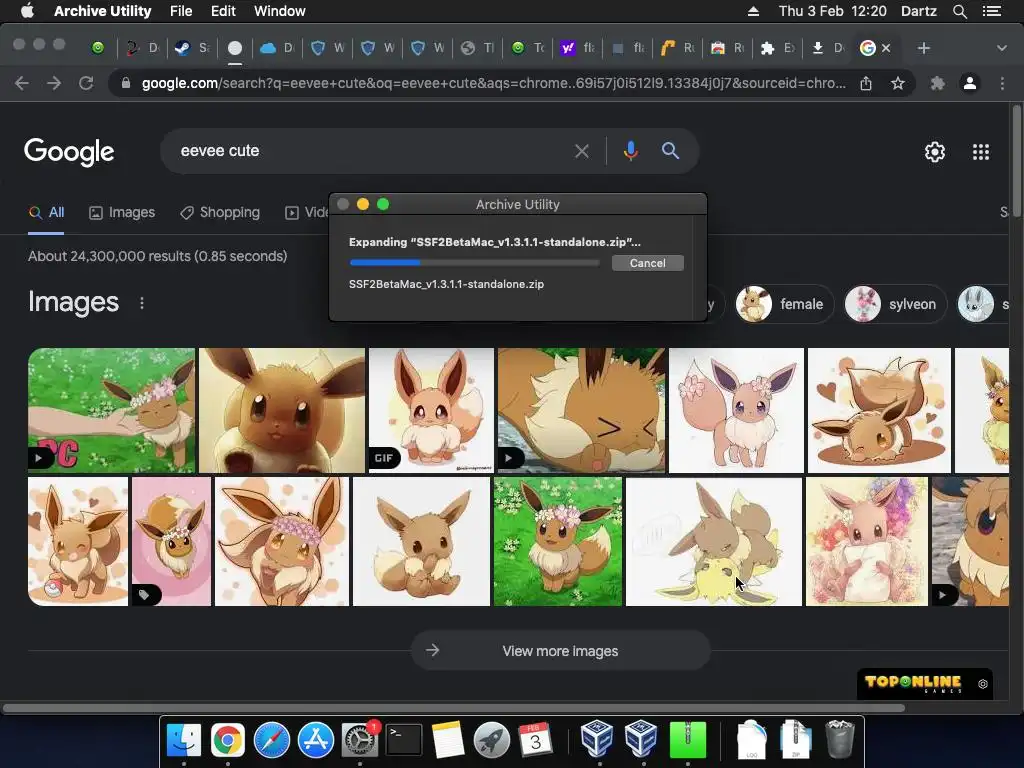Click the Google logo
This screenshot has height=768, width=1024.
[x=69, y=152]
